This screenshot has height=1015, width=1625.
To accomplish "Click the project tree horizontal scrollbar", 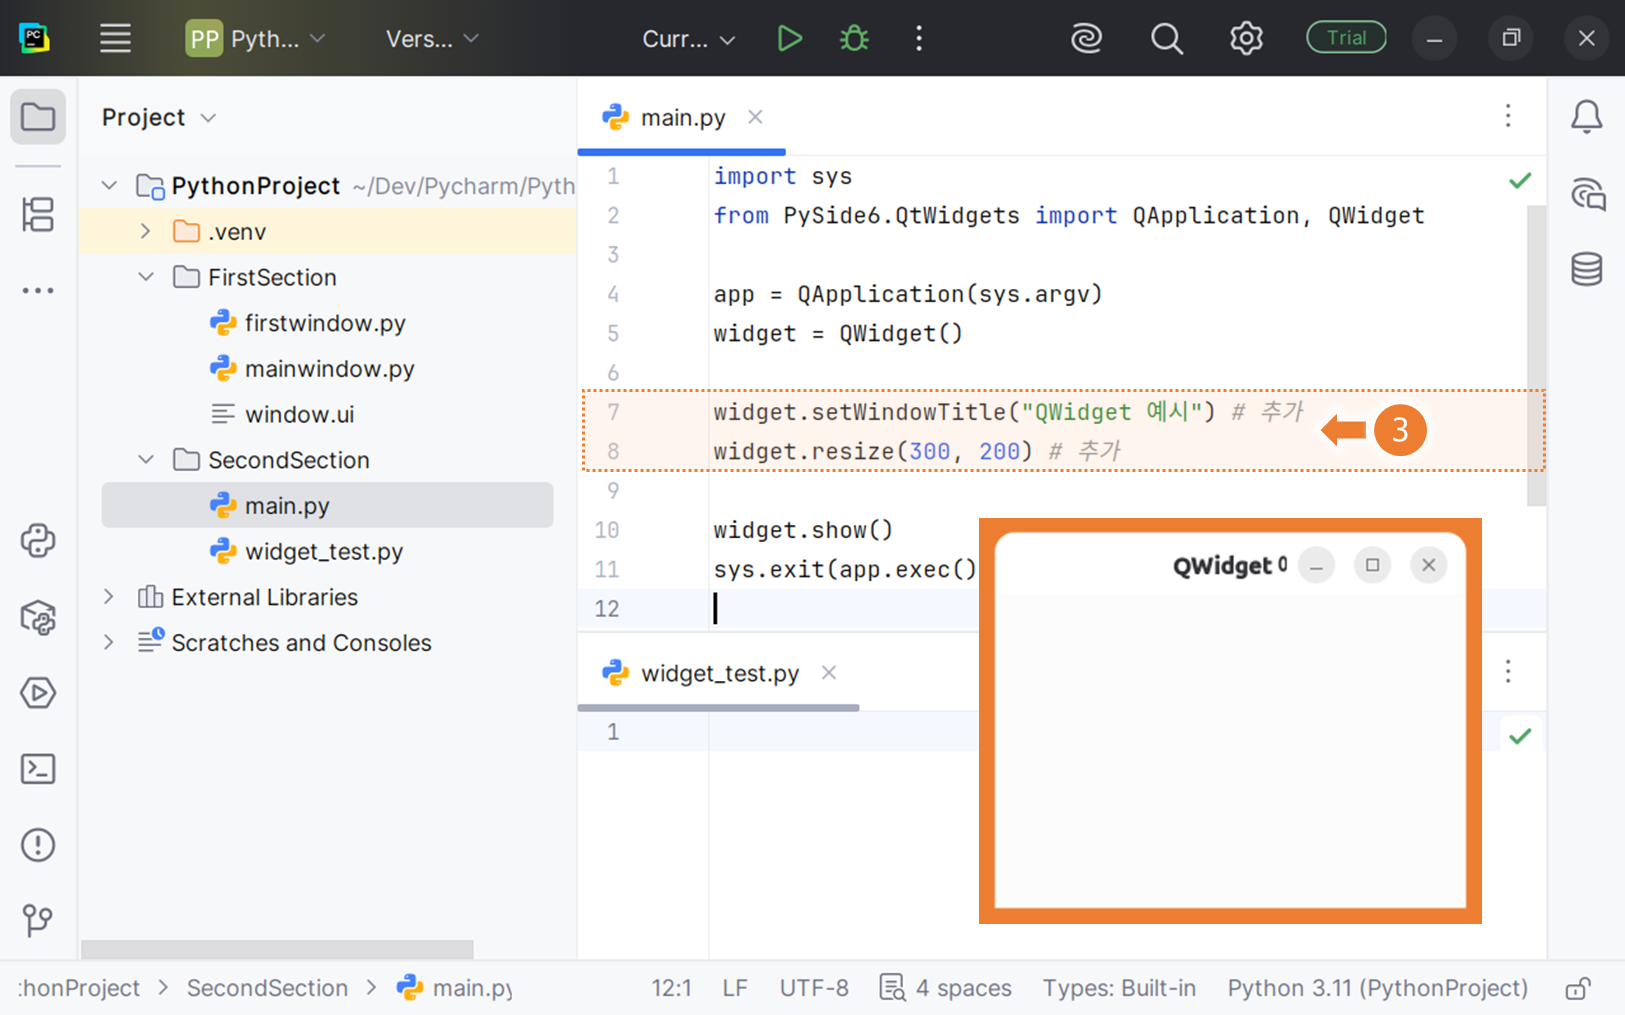I will 277,948.
